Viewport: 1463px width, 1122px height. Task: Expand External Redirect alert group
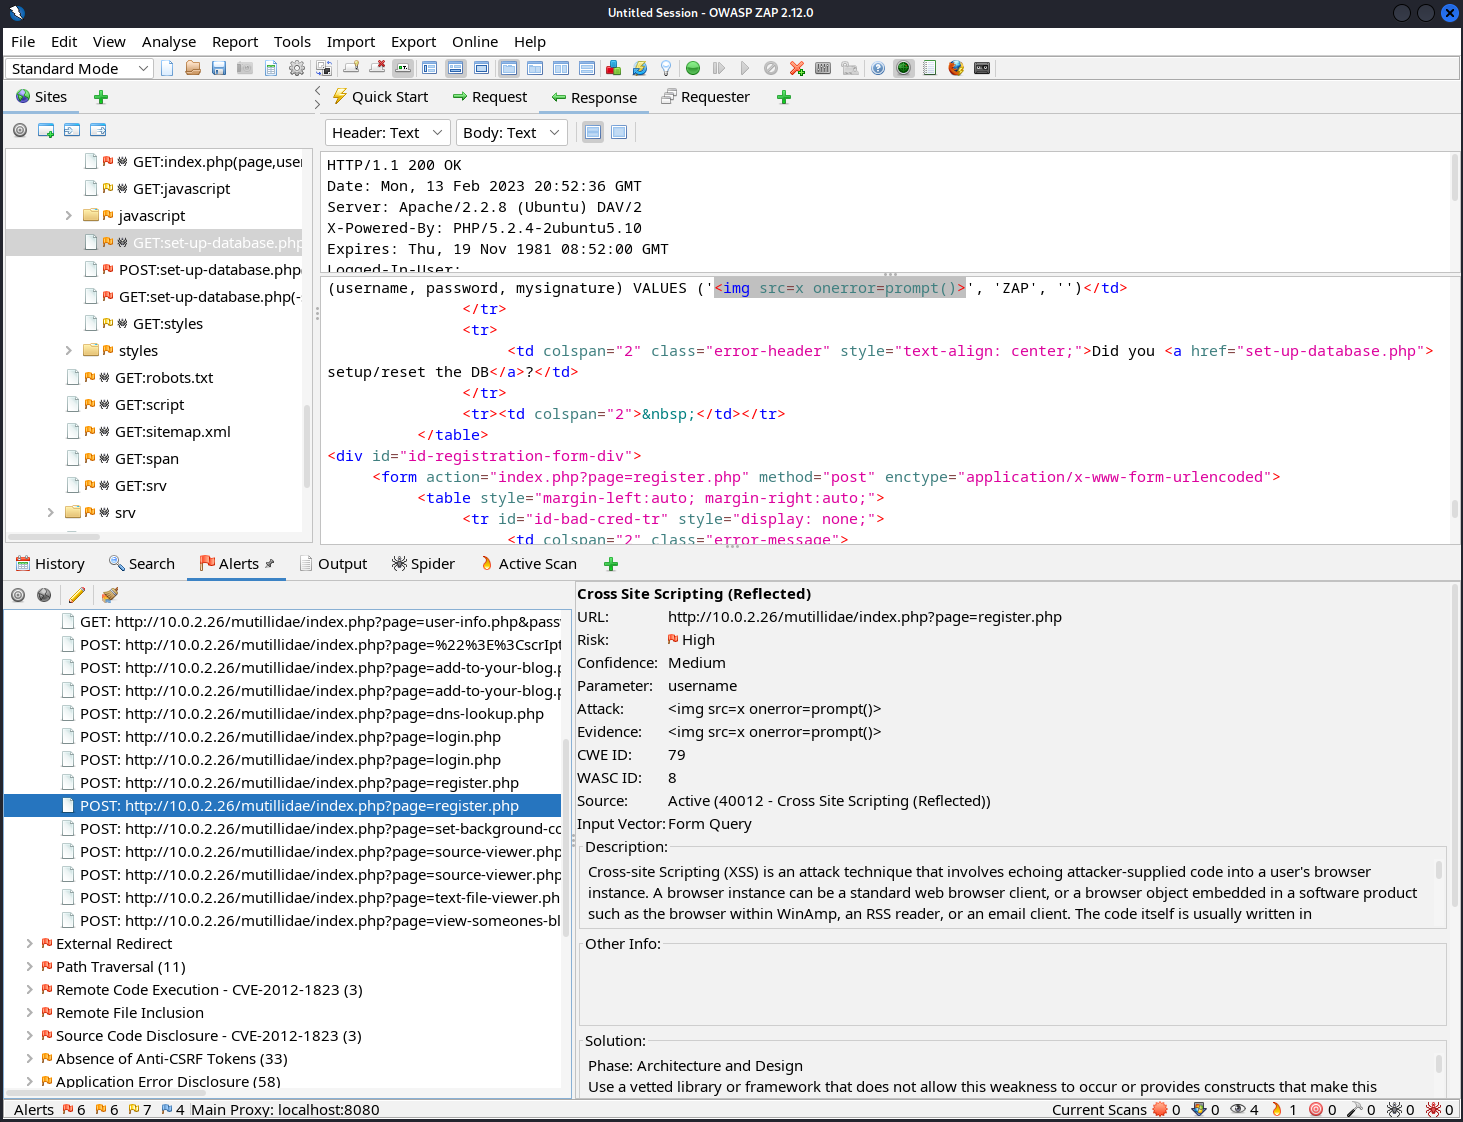coord(29,943)
